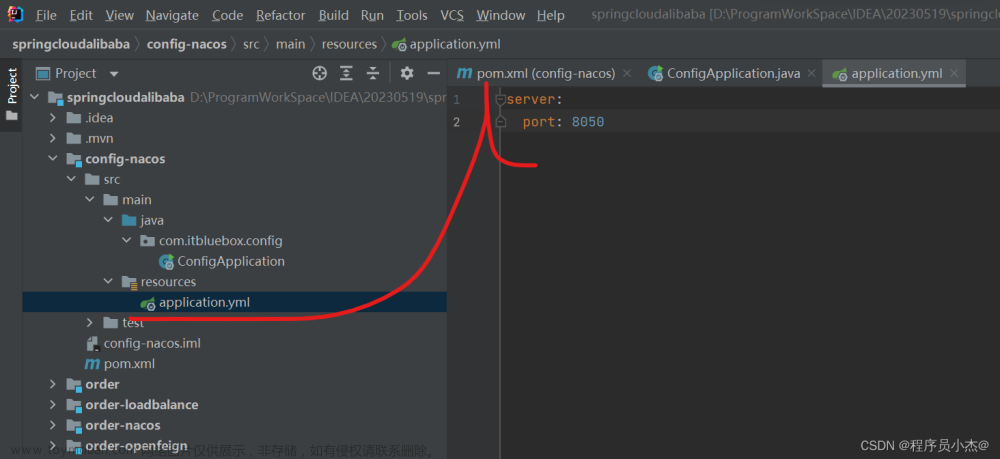The image size is (1000, 459).
Task: Click the ConfigApplication Spring class icon in tree
Action: click(166, 261)
